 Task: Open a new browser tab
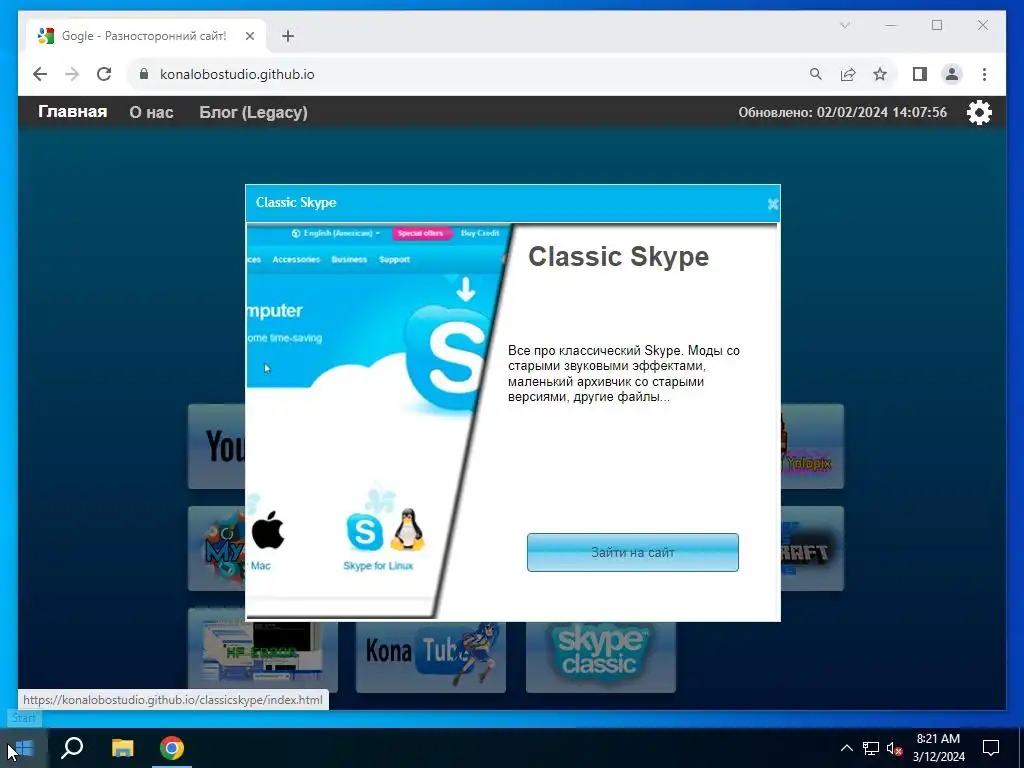[288, 36]
